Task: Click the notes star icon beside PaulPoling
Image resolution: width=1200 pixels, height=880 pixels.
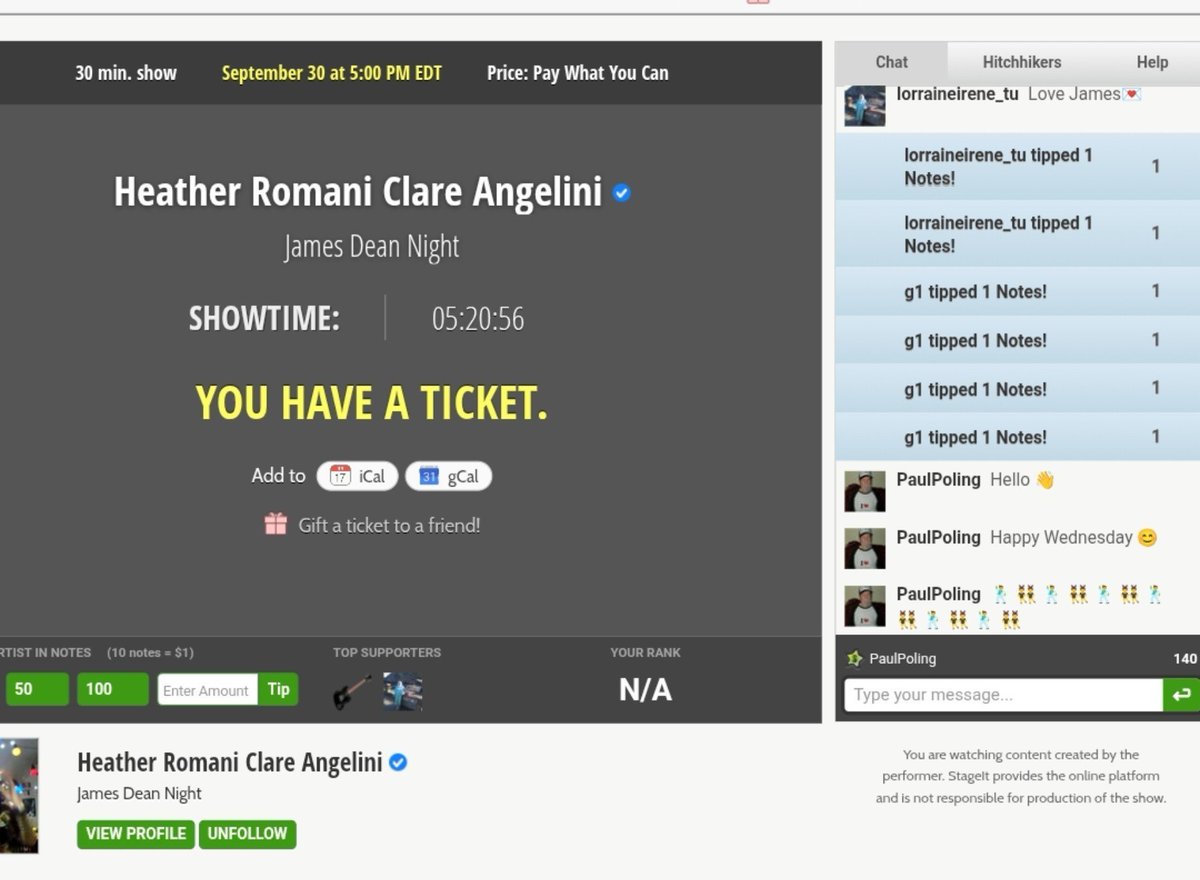Action: [854, 659]
